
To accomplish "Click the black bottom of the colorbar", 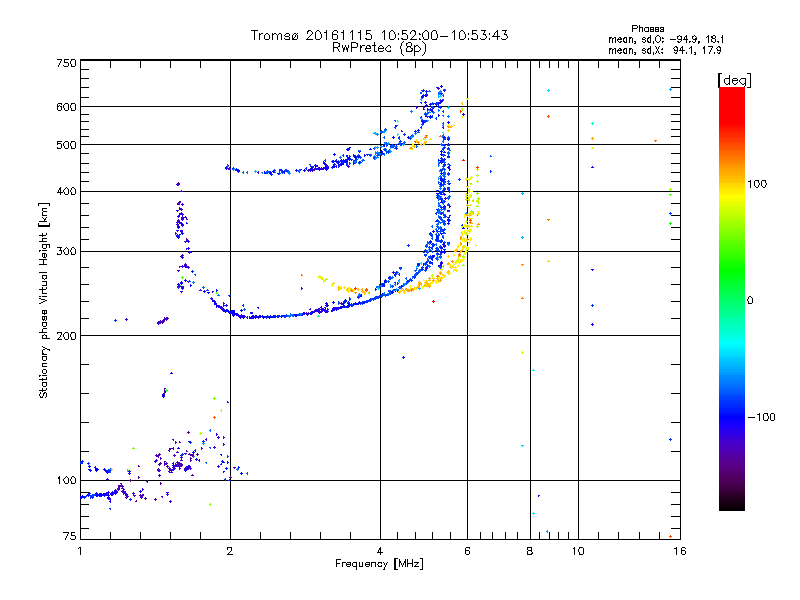I will (732, 505).
